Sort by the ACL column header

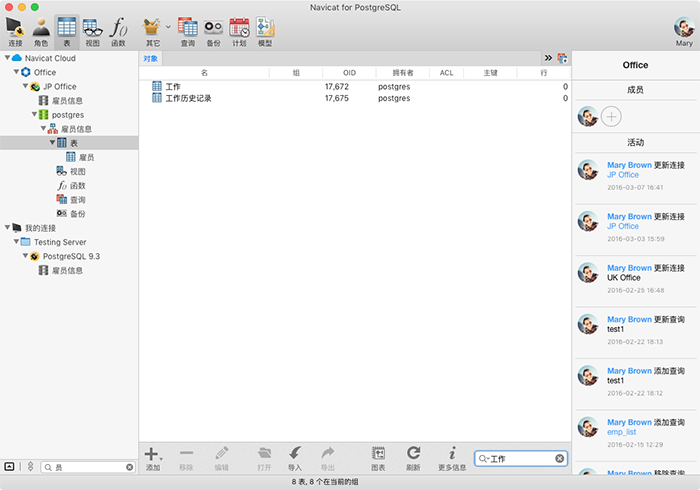click(x=446, y=73)
